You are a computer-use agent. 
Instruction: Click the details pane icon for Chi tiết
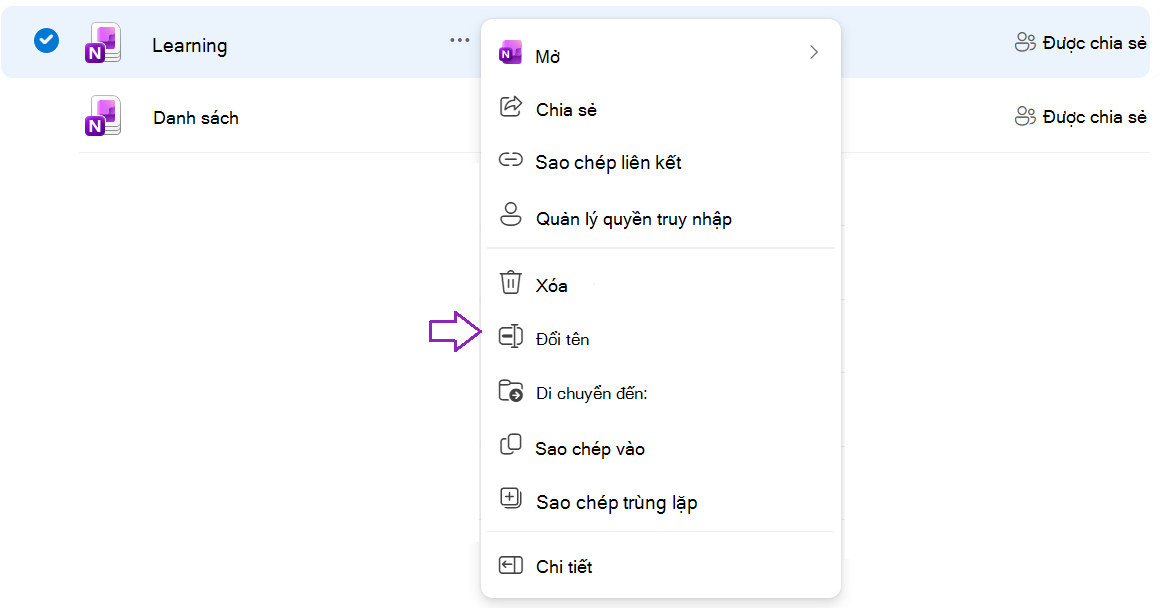click(510, 566)
